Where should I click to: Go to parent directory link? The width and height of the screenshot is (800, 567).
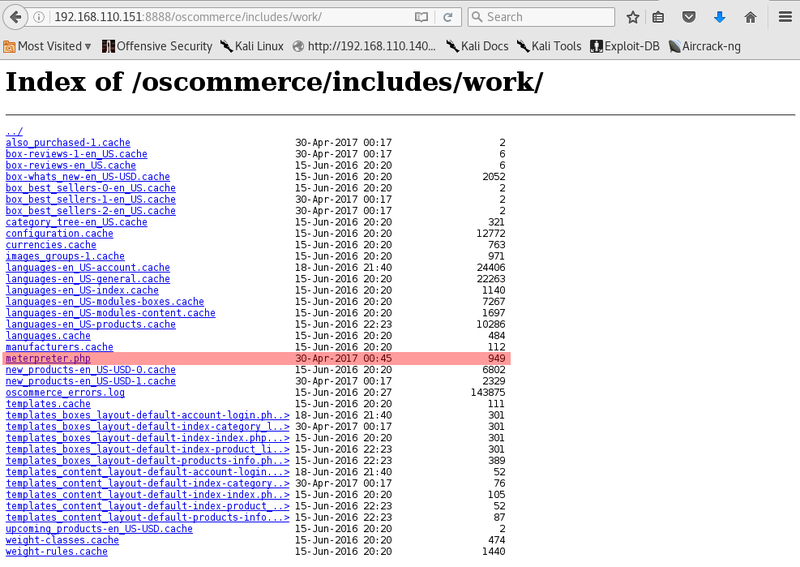tap(14, 132)
